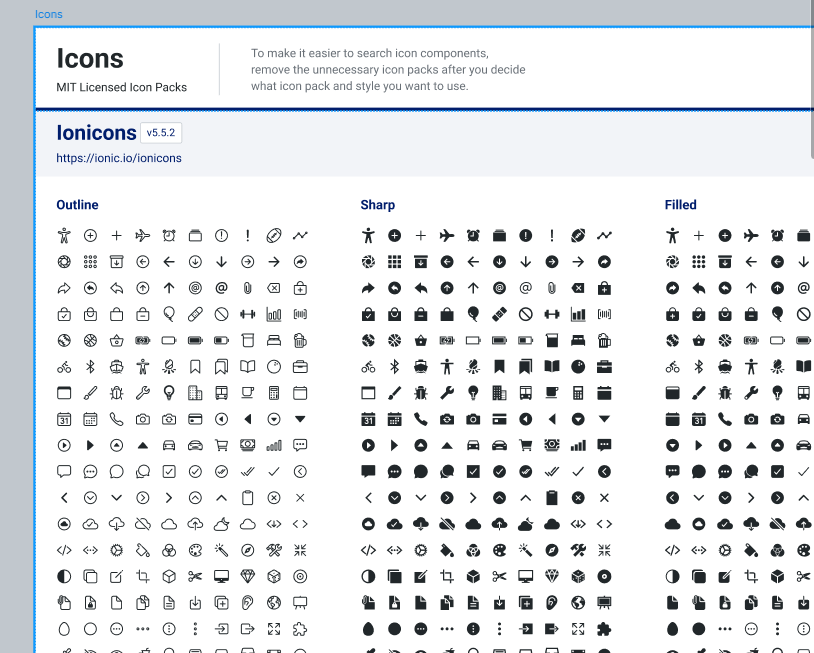Select the Outline cloud download icon

pyautogui.click(x=116, y=524)
